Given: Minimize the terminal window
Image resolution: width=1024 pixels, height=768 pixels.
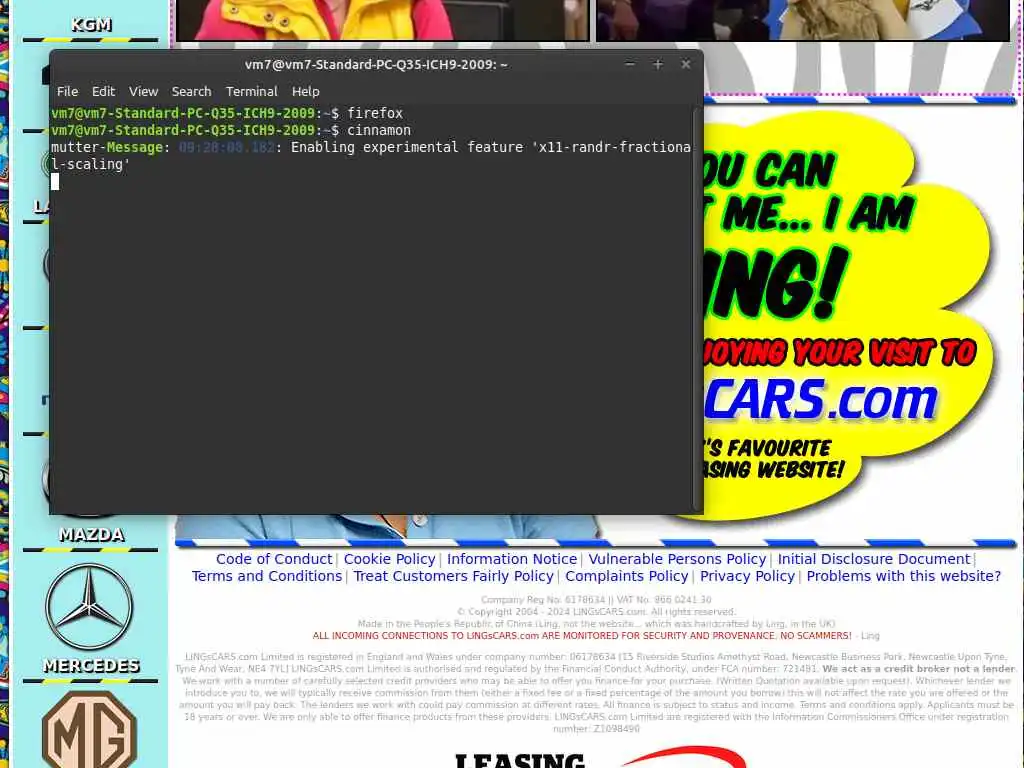Looking at the screenshot, I should pyautogui.click(x=630, y=64).
